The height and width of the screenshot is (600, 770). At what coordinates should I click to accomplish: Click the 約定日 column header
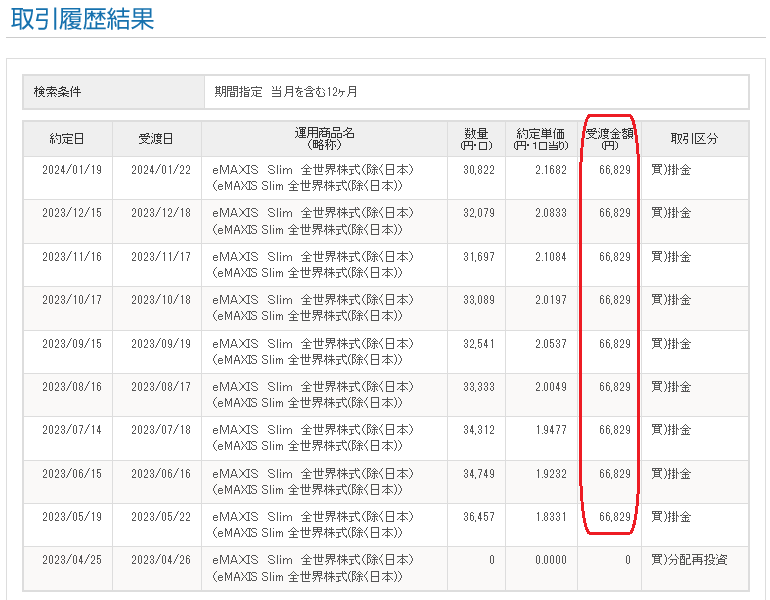point(67,139)
